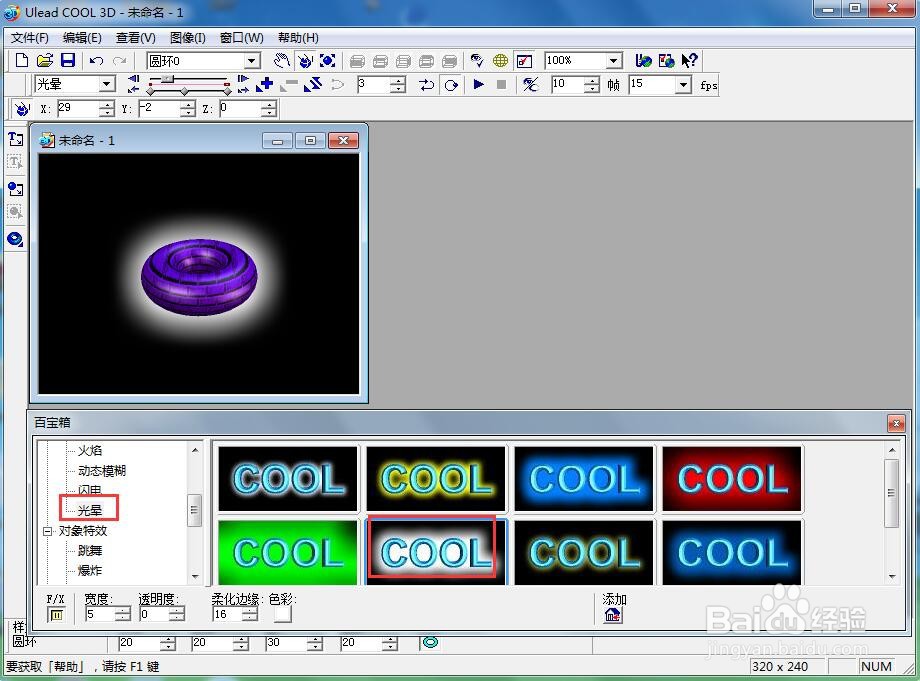
Task: Open the 圆环0 object dropdown
Action: (x=252, y=60)
